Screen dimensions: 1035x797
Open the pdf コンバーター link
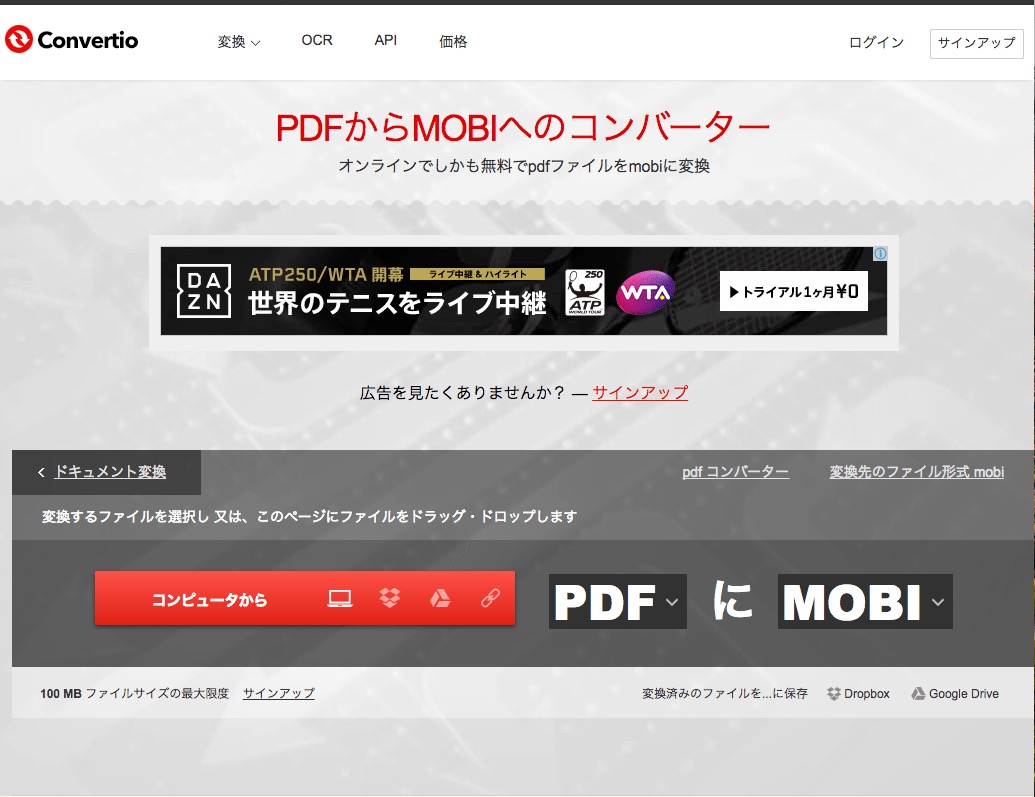coord(735,472)
